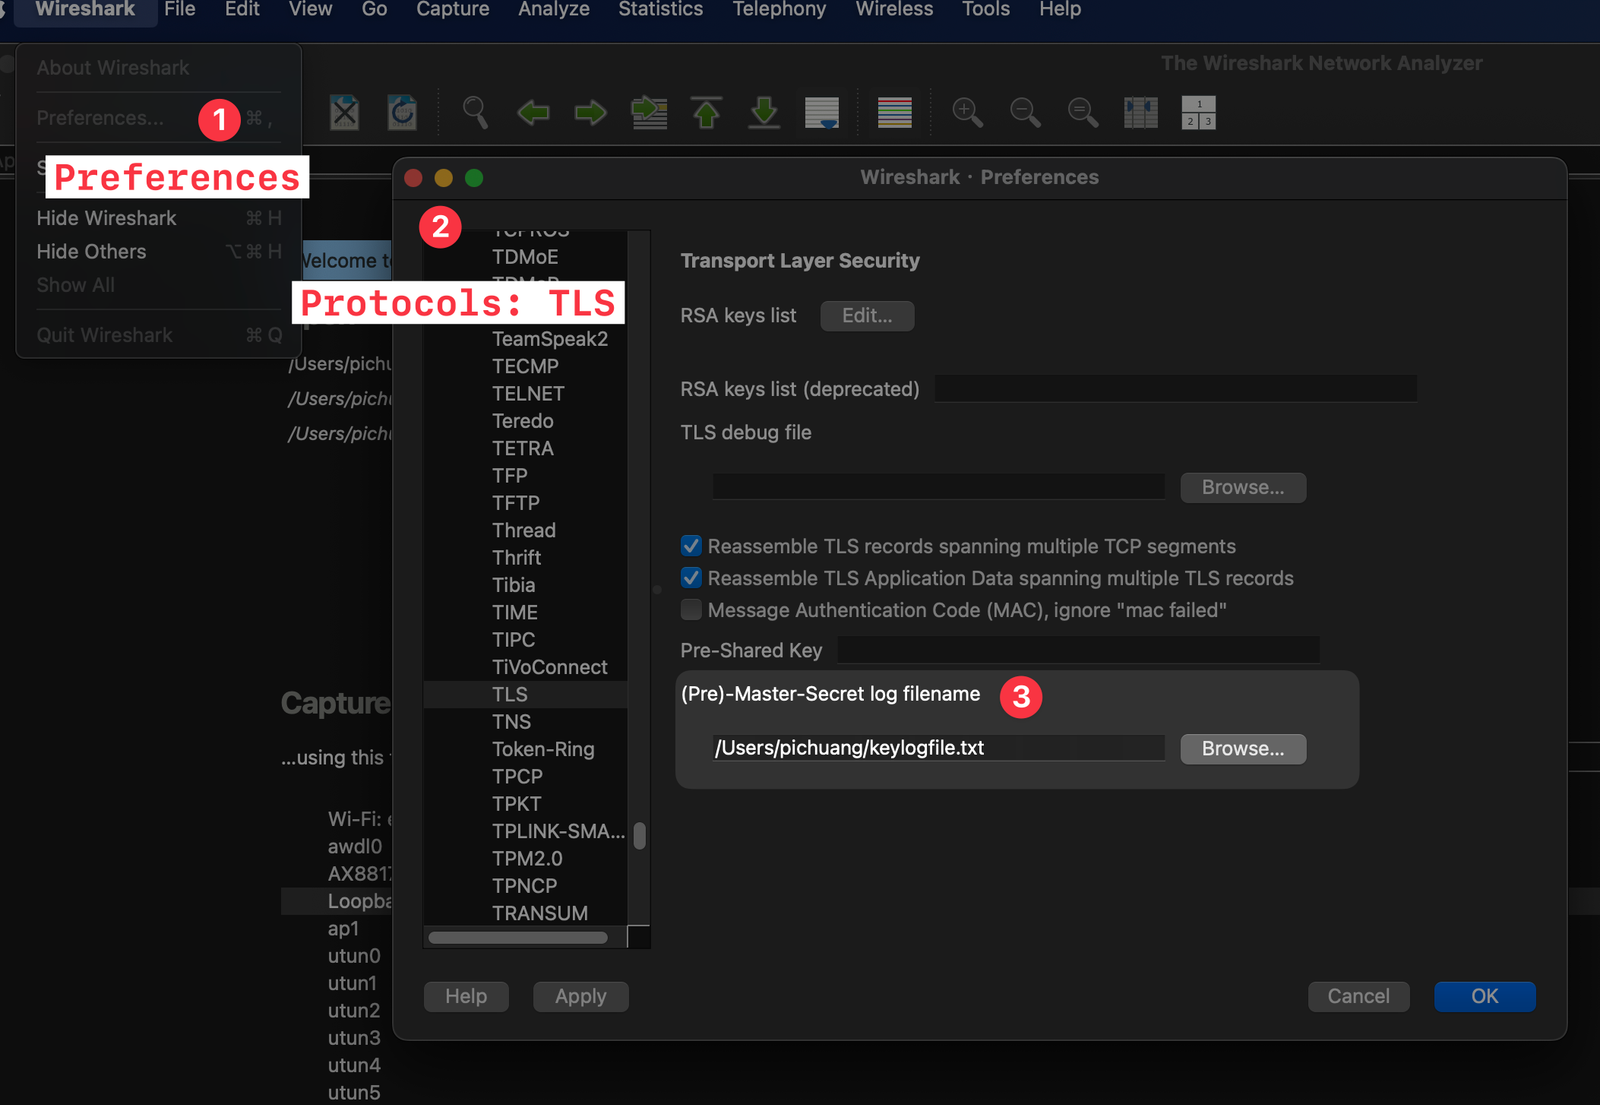Toggle the Colorize packet list icon
This screenshot has height=1105, width=1600.
[x=893, y=113]
